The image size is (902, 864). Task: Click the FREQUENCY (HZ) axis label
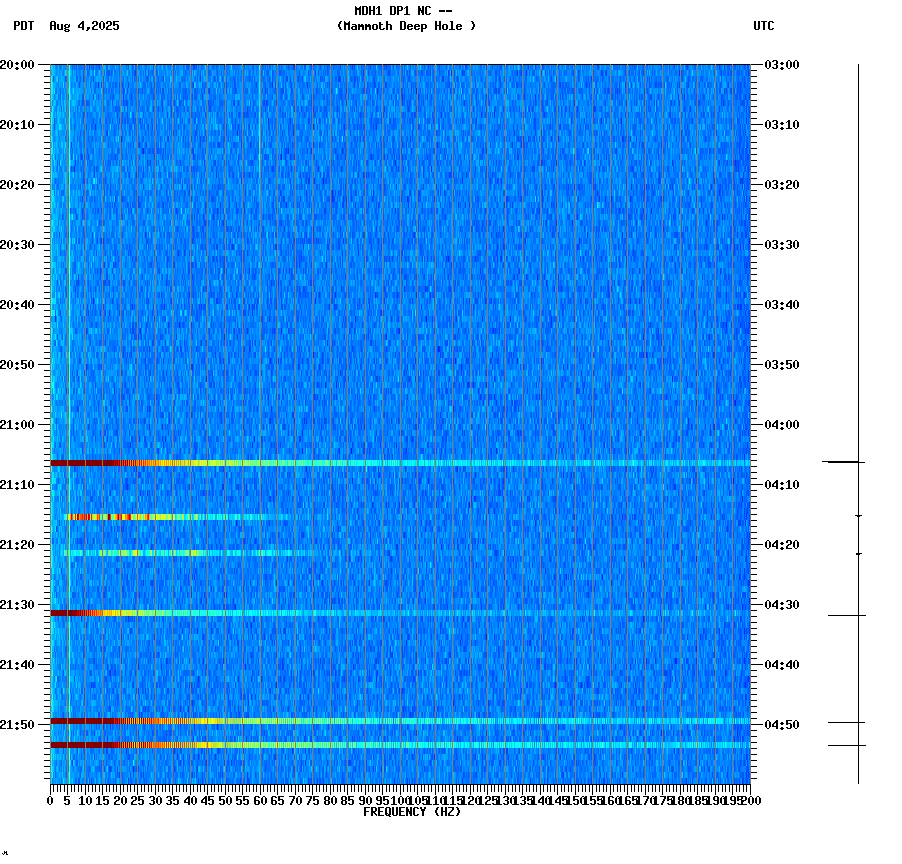point(412,812)
